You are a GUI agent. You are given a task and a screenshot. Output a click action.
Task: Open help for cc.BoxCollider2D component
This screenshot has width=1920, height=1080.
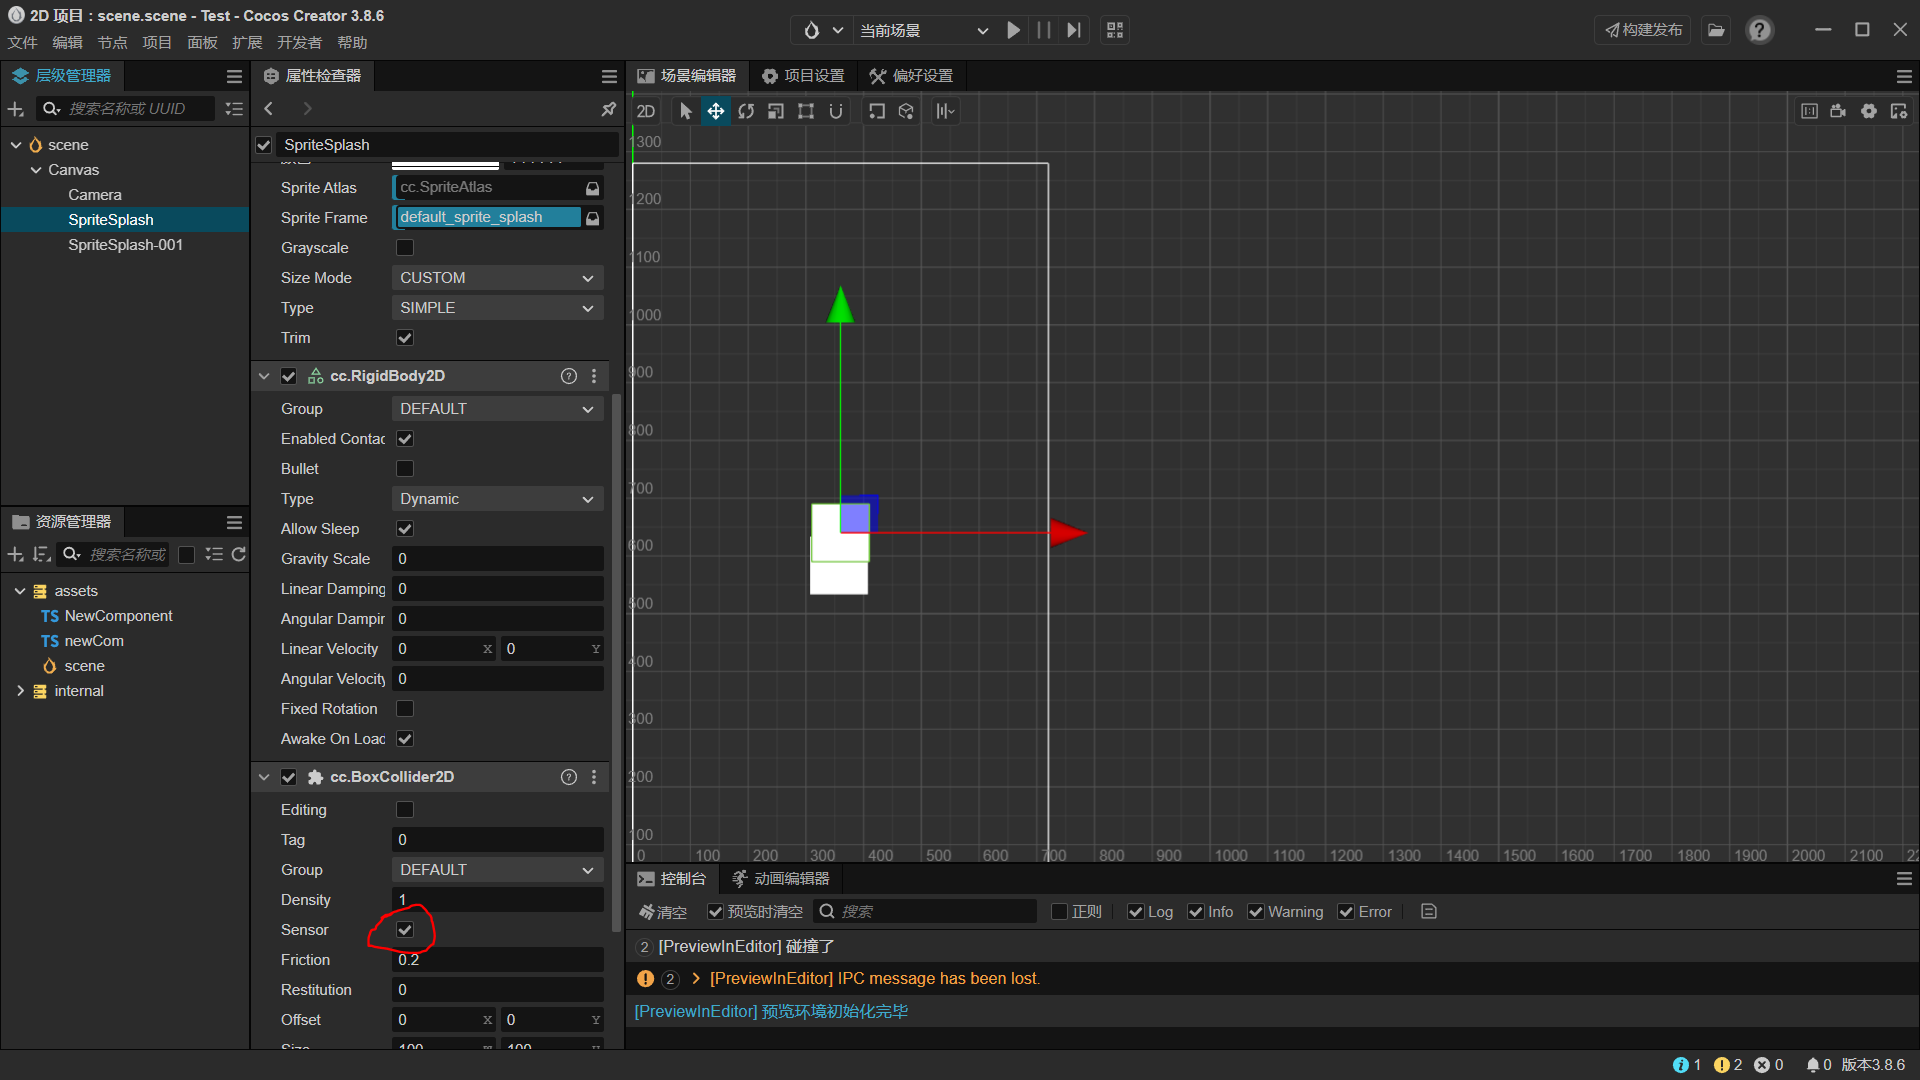pos(569,777)
